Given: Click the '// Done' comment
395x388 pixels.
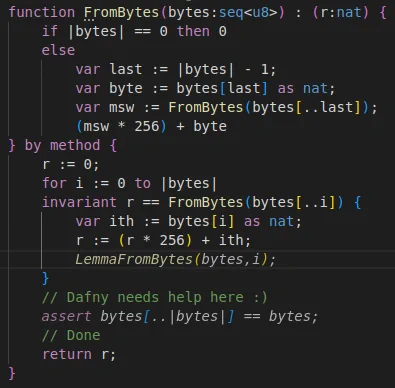Looking at the screenshot, I should tap(71, 335).
